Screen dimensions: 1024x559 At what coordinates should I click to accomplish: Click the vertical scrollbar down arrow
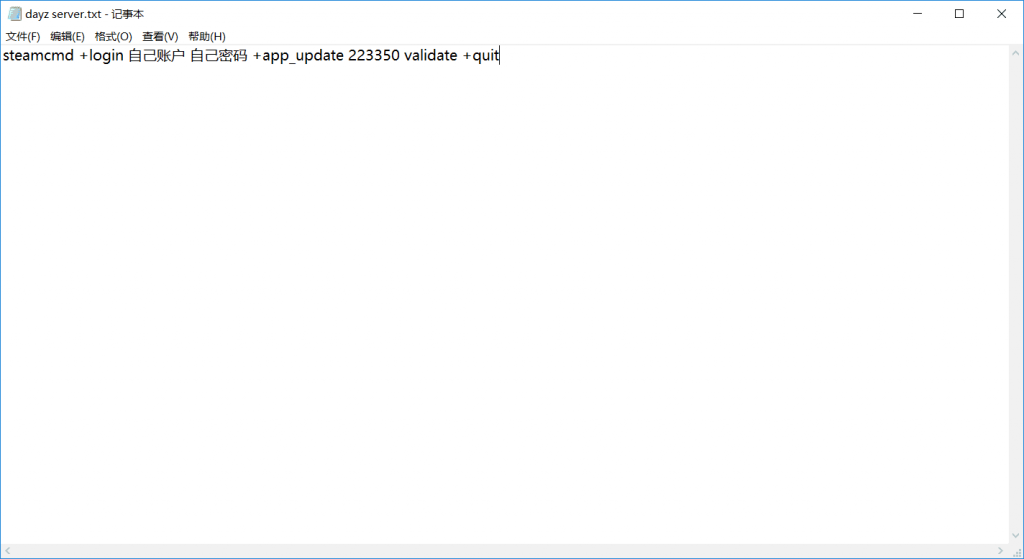1016,535
